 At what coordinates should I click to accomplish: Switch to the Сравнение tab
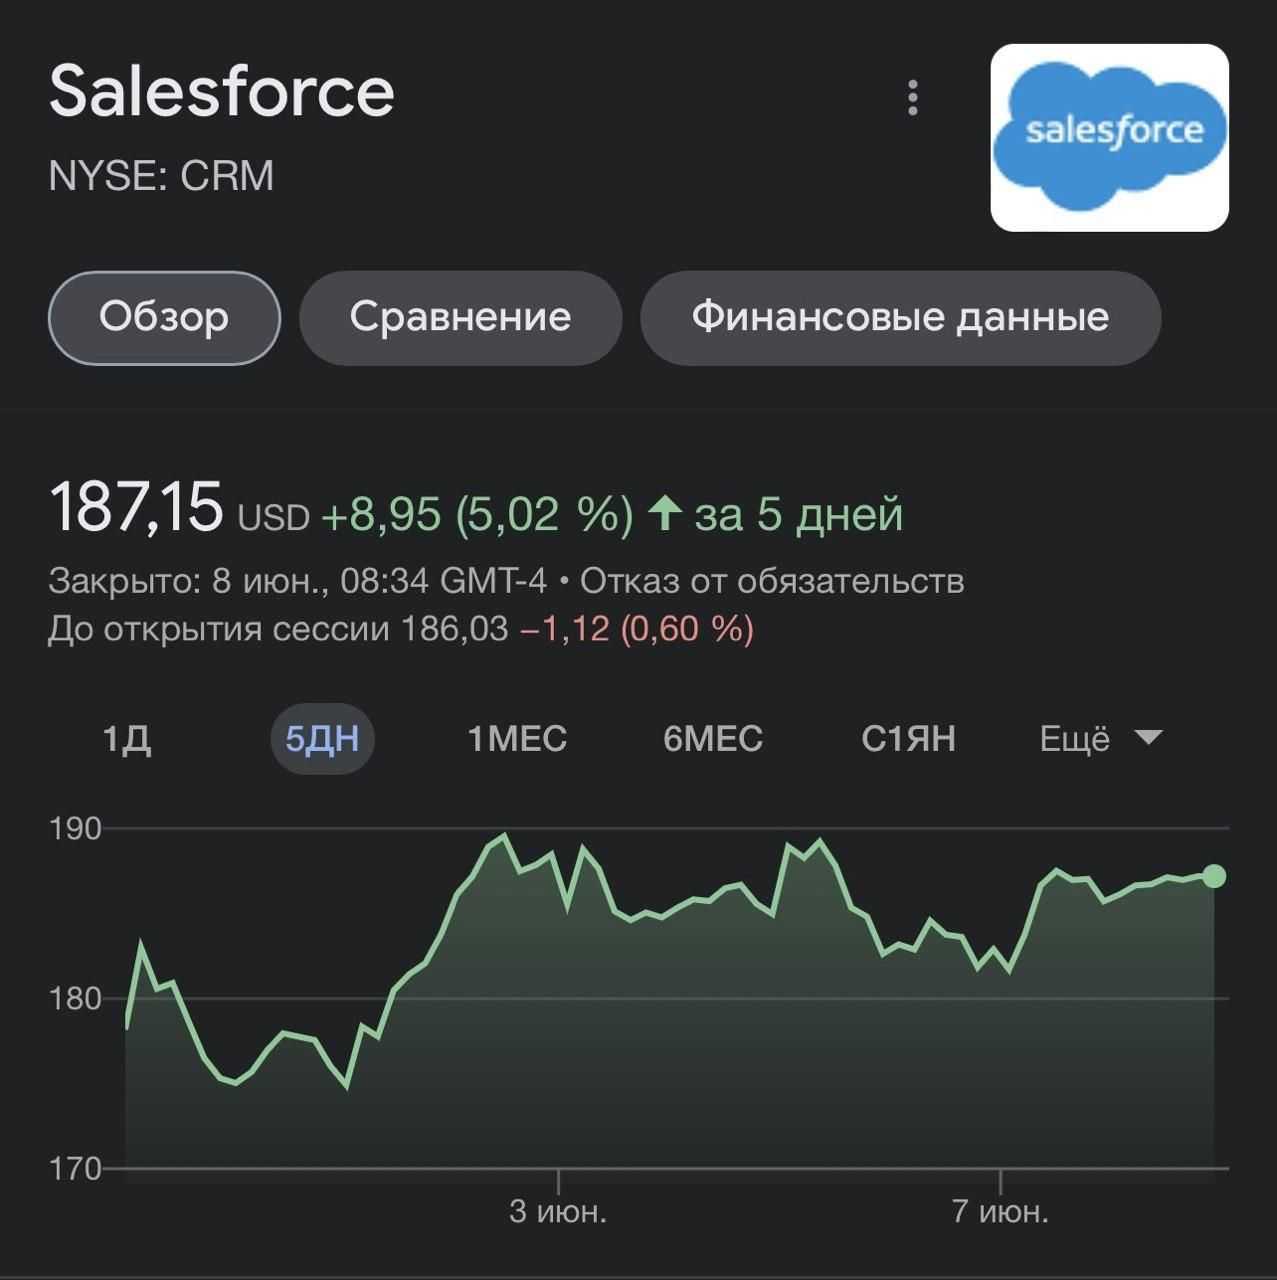[x=460, y=318]
